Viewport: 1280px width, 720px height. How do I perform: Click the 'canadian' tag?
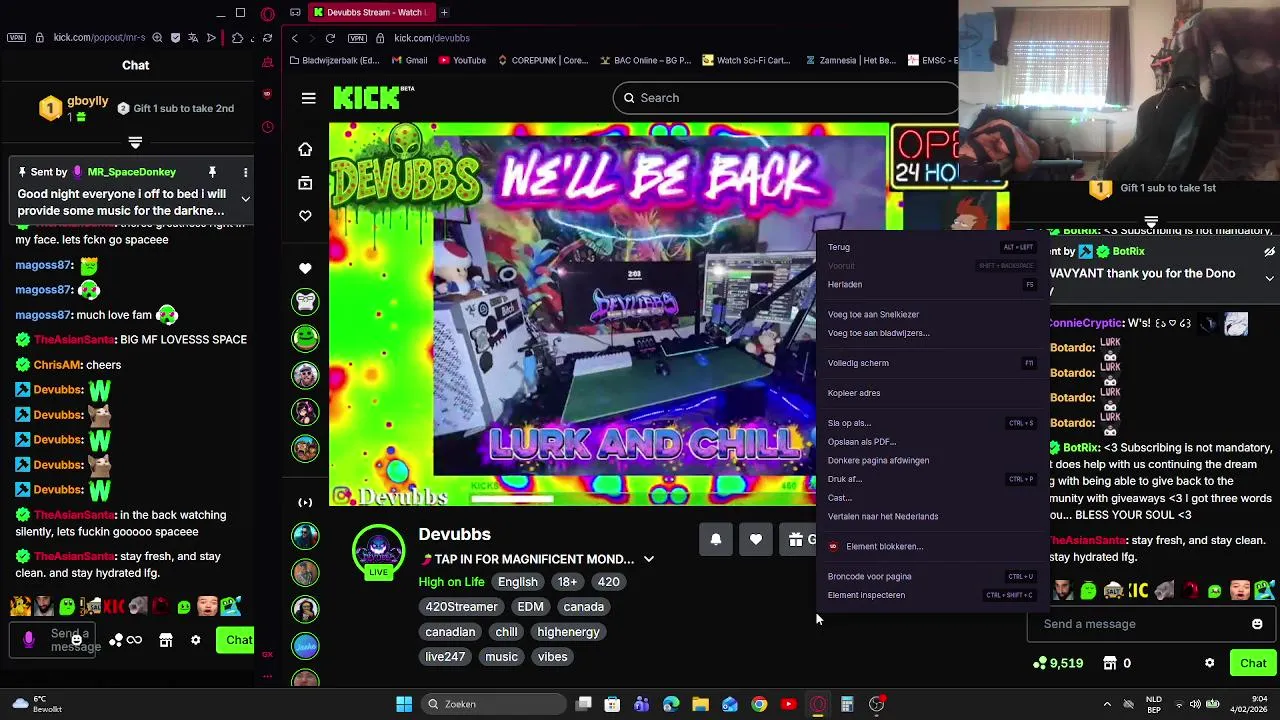[450, 632]
